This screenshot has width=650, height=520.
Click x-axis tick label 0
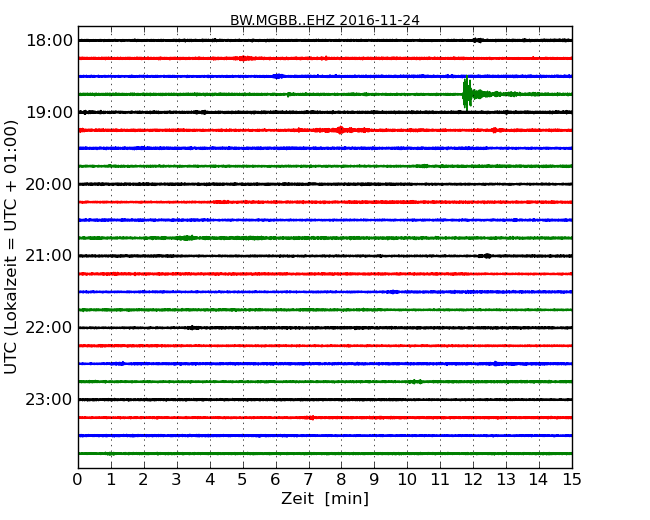coord(78,479)
